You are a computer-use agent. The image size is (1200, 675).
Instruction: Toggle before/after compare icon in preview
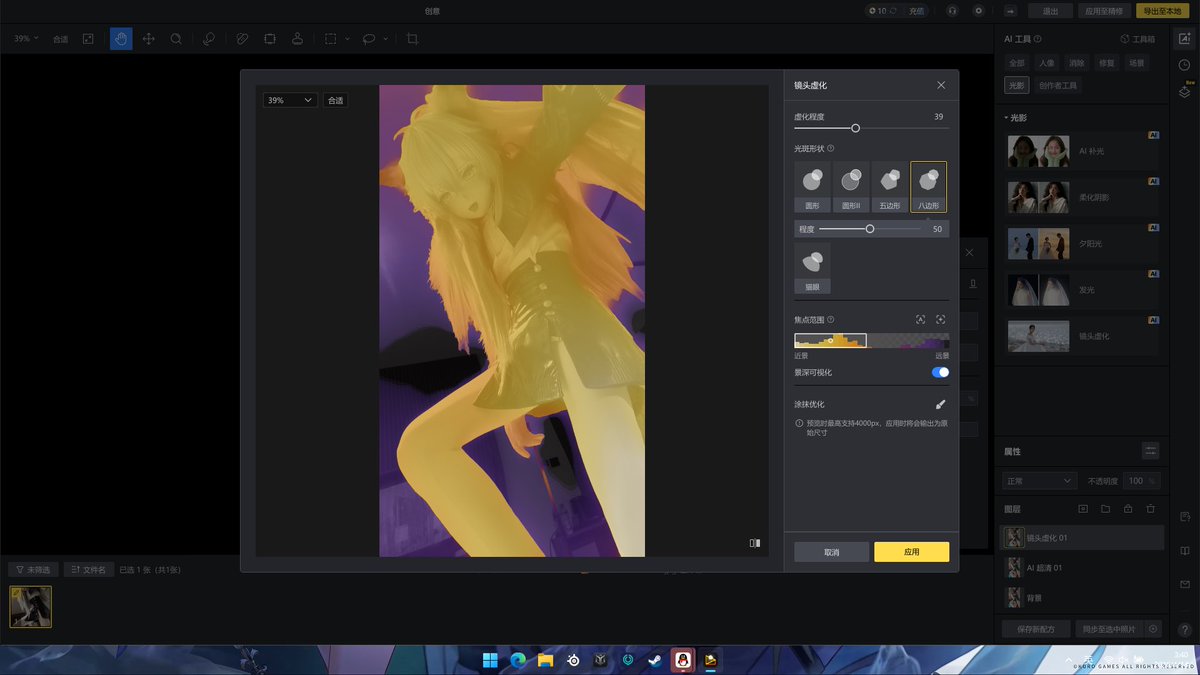click(755, 543)
